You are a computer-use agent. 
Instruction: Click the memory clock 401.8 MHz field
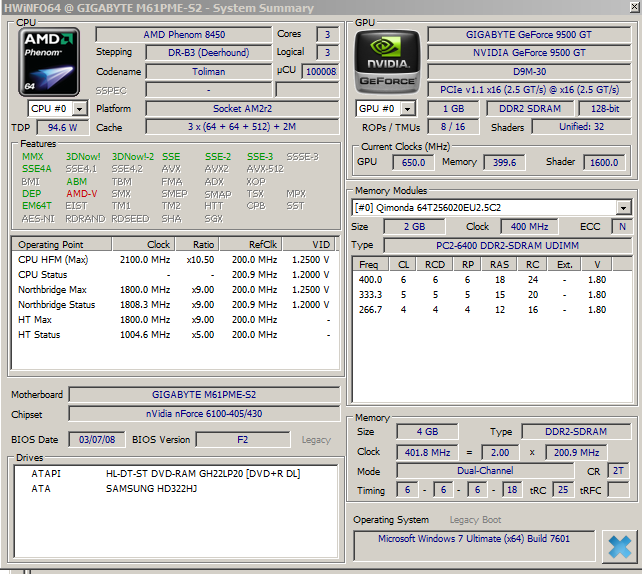pyautogui.click(x=427, y=452)
